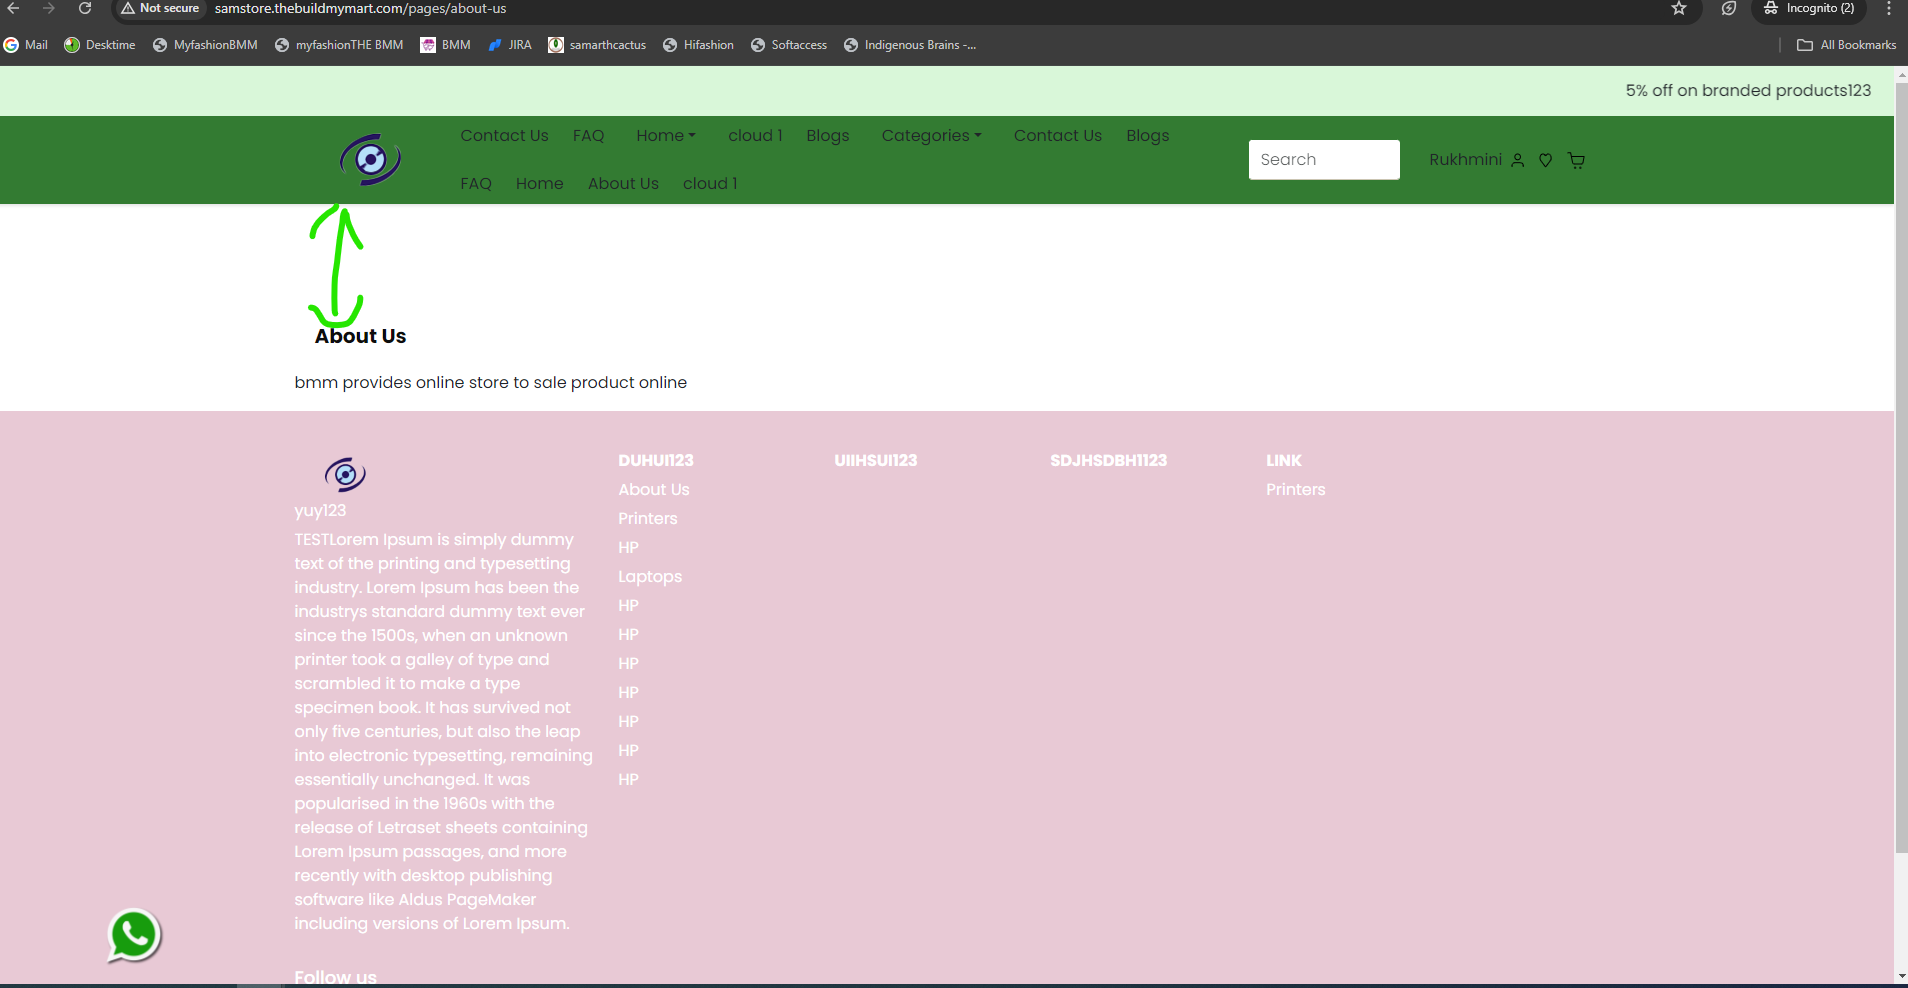Open Printers link under LINK heading
1908x988 pixels.
[x=1296, y=490]
